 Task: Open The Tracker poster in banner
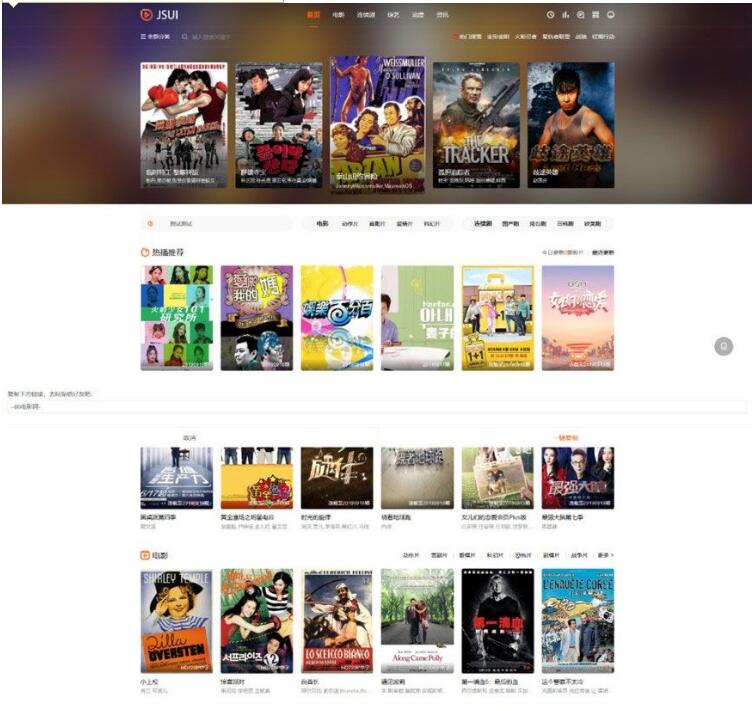pos(476,125)
